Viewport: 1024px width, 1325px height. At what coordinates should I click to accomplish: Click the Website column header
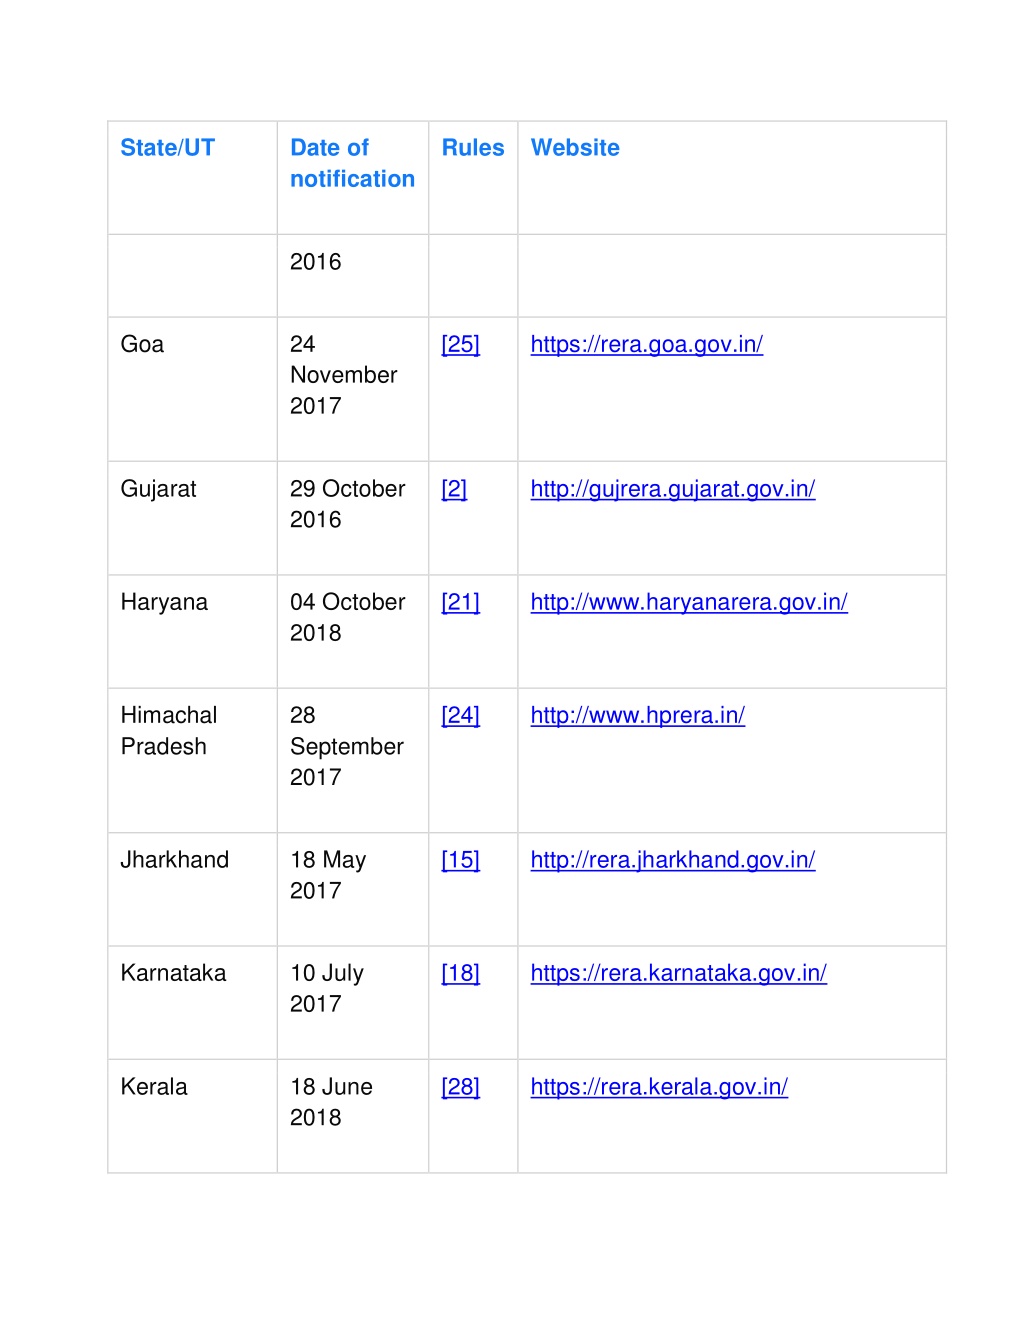tap(575, 148)
